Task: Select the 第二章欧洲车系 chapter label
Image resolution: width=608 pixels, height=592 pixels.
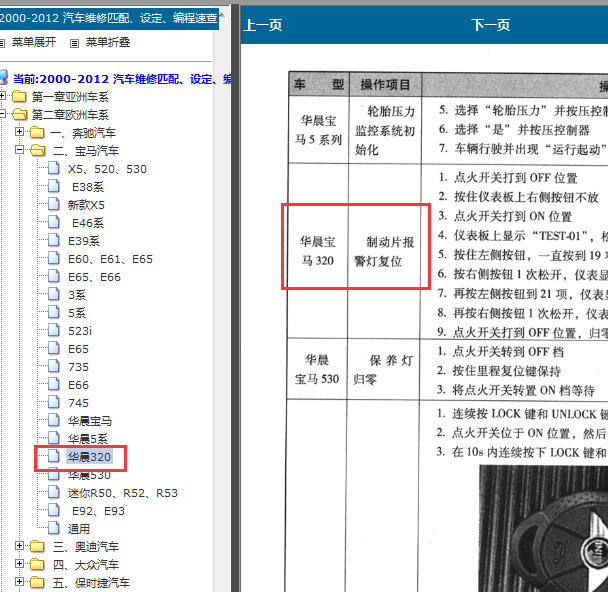Action: tap(70, 115)
